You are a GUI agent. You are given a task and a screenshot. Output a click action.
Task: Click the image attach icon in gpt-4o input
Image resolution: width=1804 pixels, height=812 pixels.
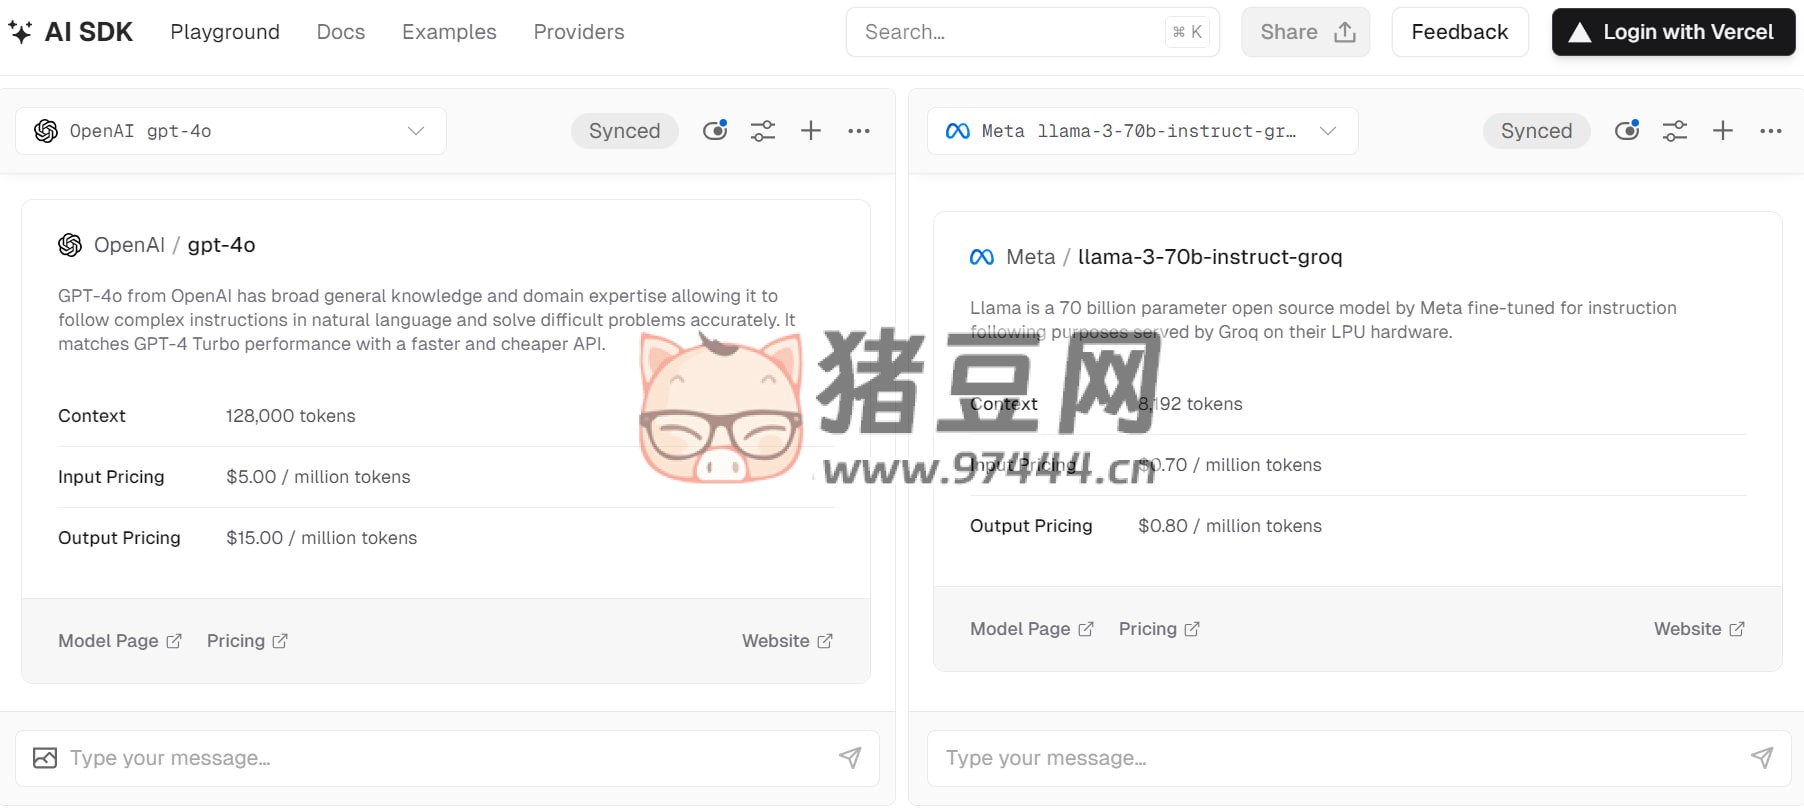pos(45,758)
